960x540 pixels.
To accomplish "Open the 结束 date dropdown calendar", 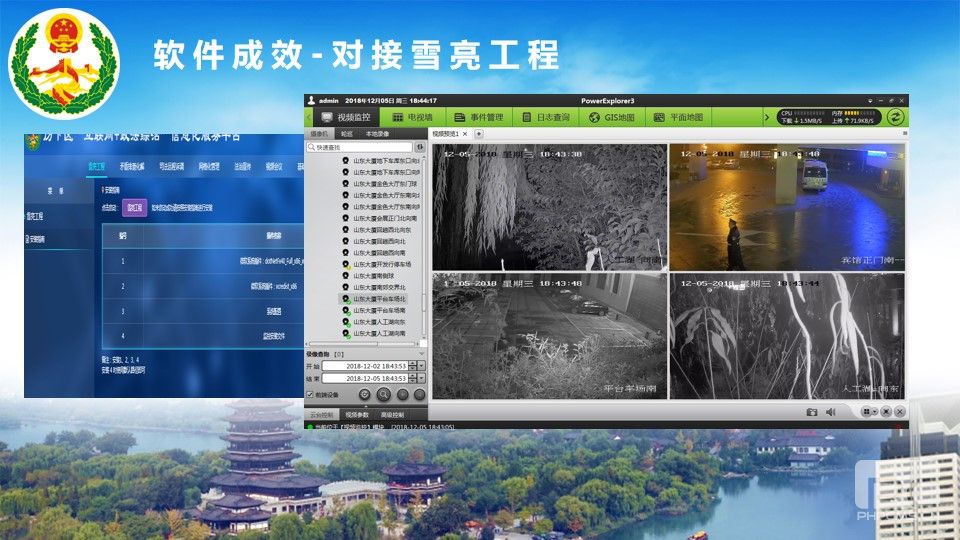I will point(422,379).
